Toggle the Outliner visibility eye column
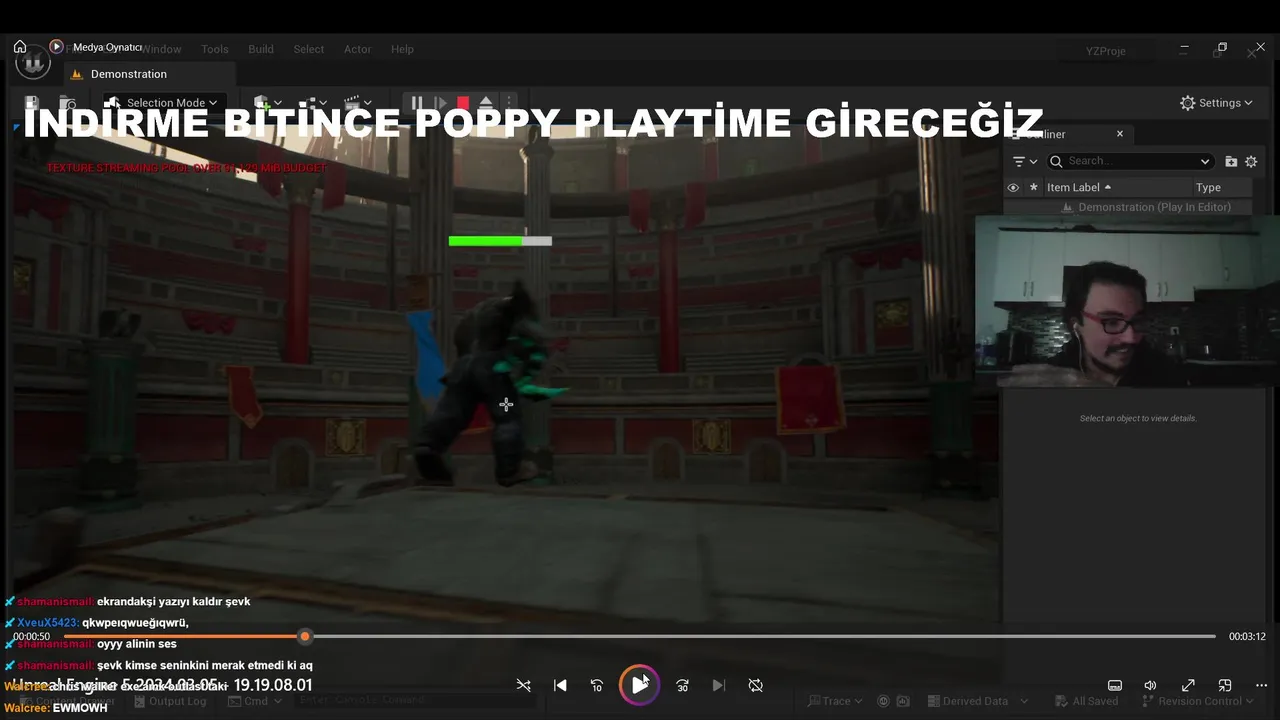Screen dimensions: 1280x720 pos(1013,187)
